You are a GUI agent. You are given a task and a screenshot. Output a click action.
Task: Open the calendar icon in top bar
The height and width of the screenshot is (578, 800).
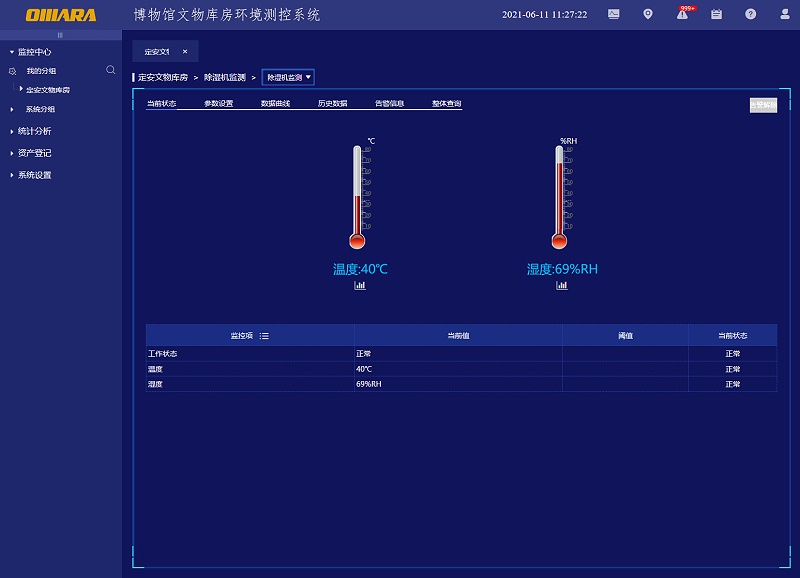click(716, 15)
